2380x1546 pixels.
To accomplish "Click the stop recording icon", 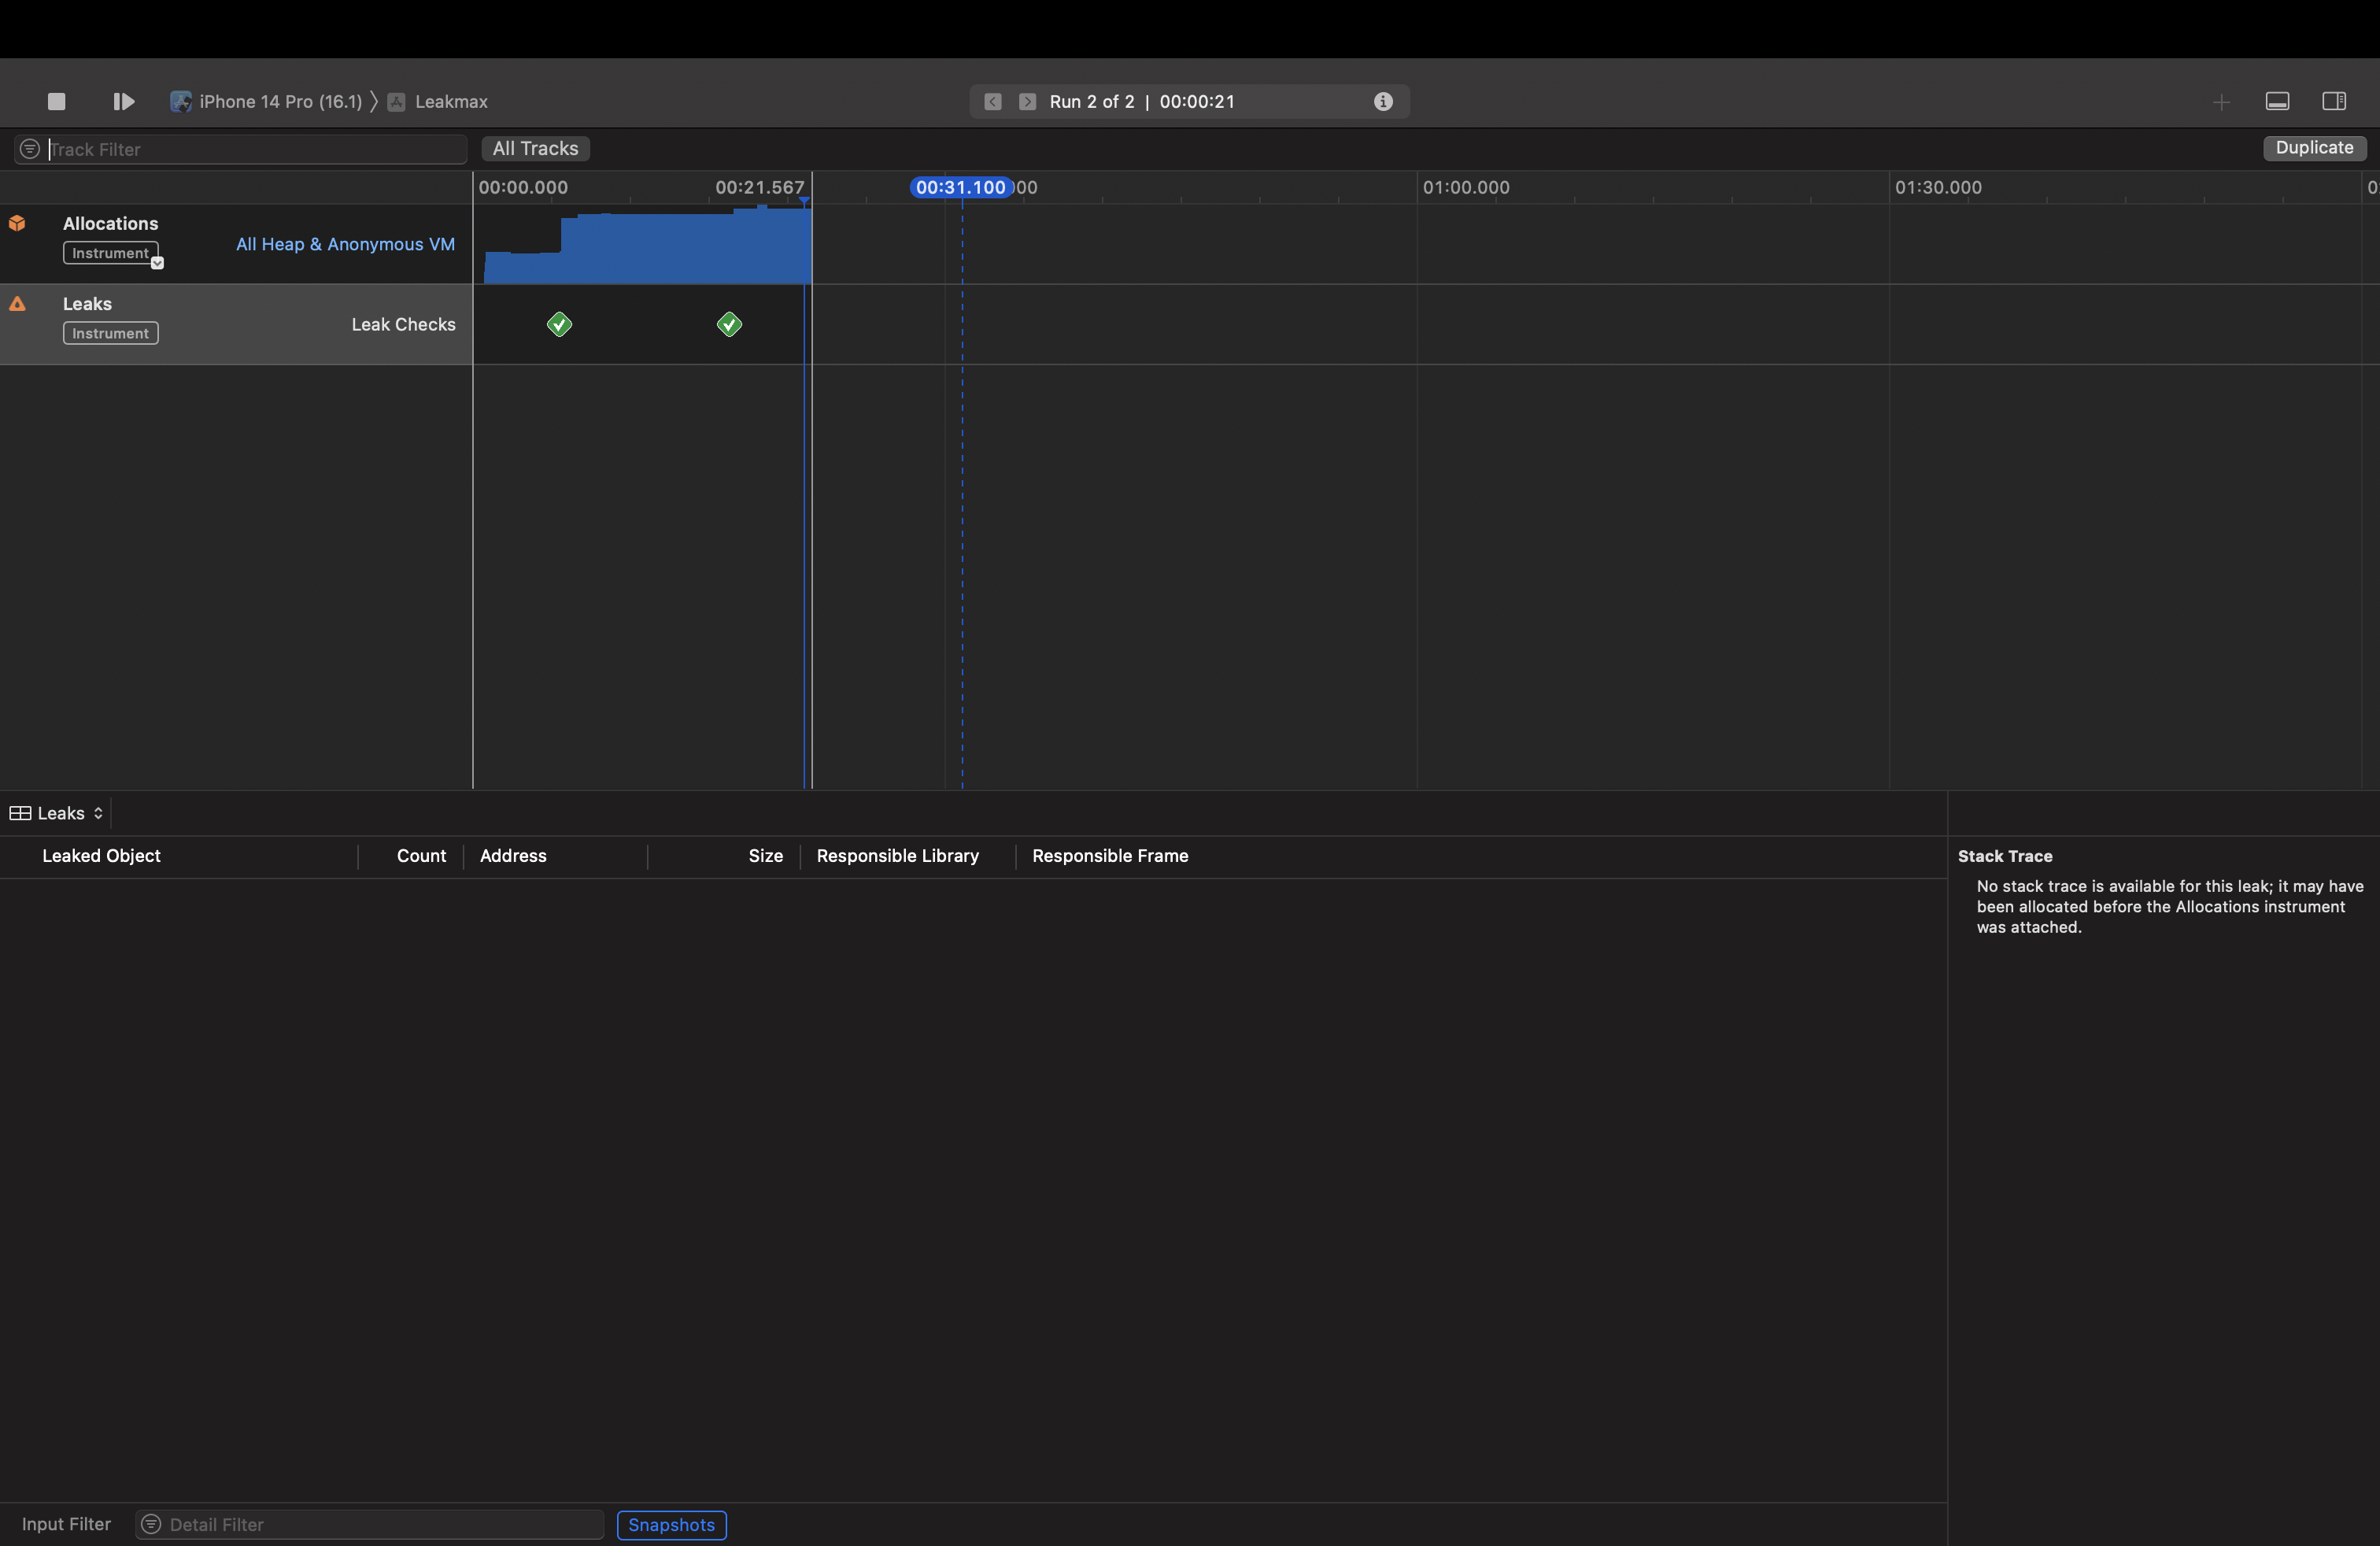I will [56, 101].
